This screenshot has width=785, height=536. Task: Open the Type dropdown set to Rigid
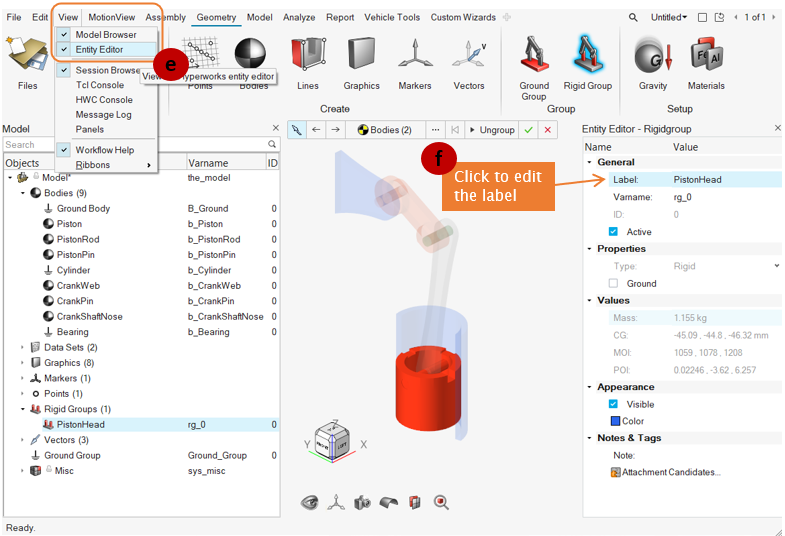[776, 266]
